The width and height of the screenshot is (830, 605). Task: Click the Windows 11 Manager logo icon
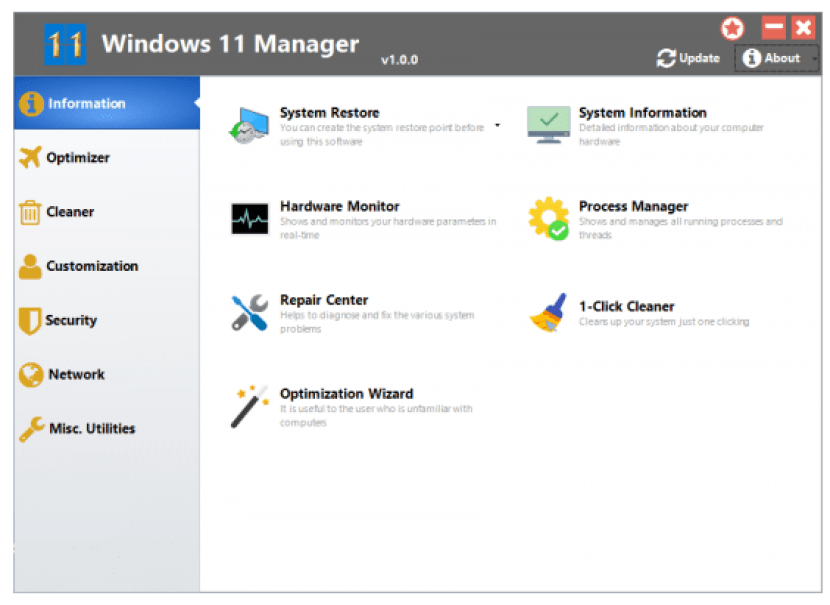pos(65,44)
